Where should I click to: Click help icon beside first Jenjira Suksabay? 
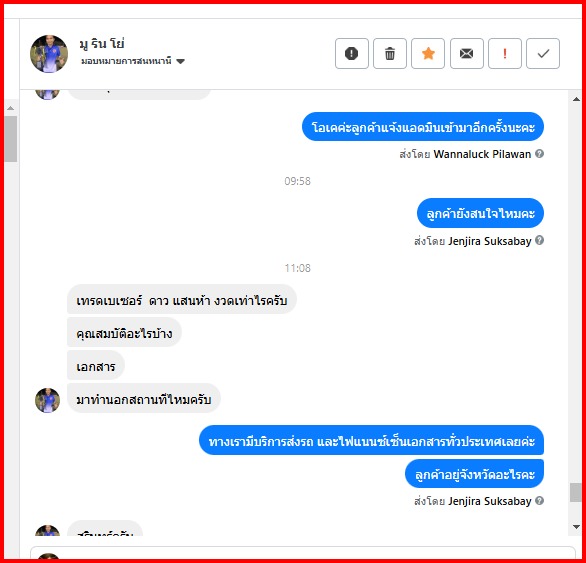coord(539,240)
